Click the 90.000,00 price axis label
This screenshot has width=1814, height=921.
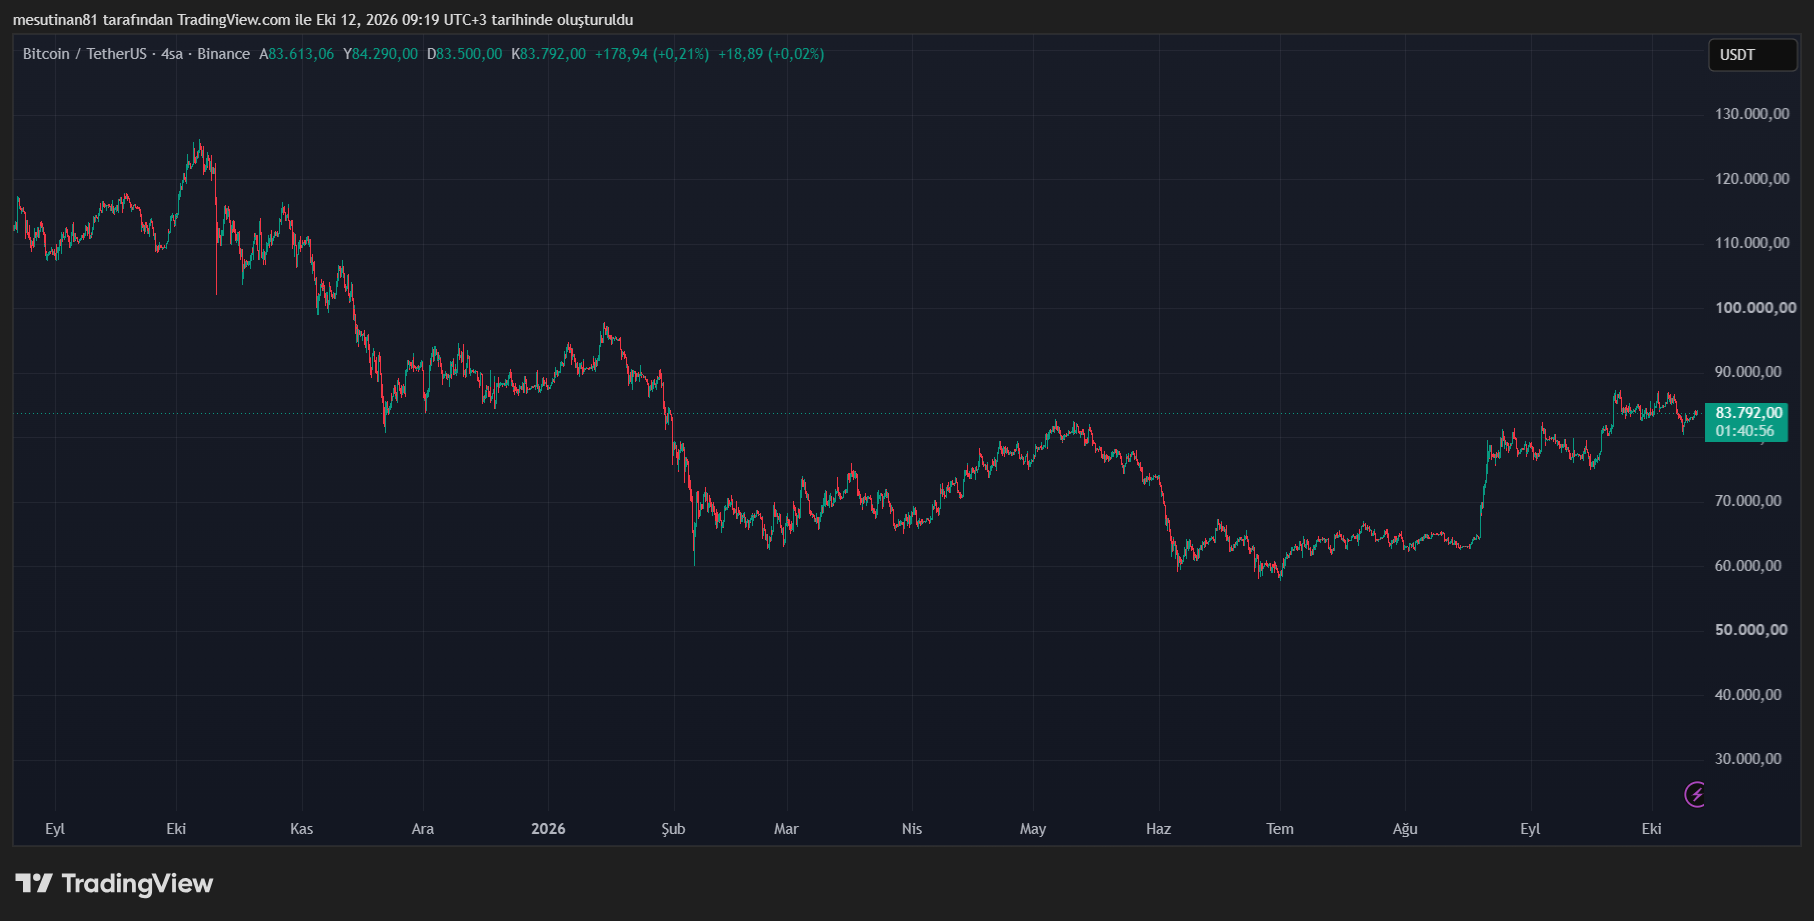[x=1748, y=372]
